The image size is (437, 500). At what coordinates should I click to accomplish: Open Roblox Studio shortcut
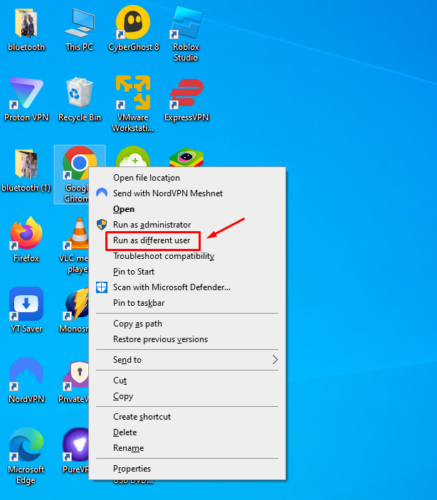pyautogui.click(x=186, y=23)
